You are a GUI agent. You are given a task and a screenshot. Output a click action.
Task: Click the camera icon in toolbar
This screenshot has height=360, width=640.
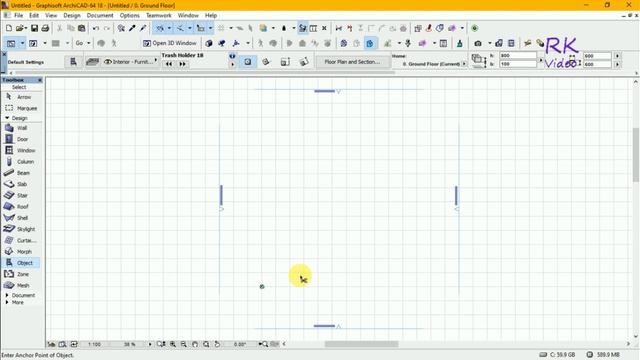[x=478, y=43]
